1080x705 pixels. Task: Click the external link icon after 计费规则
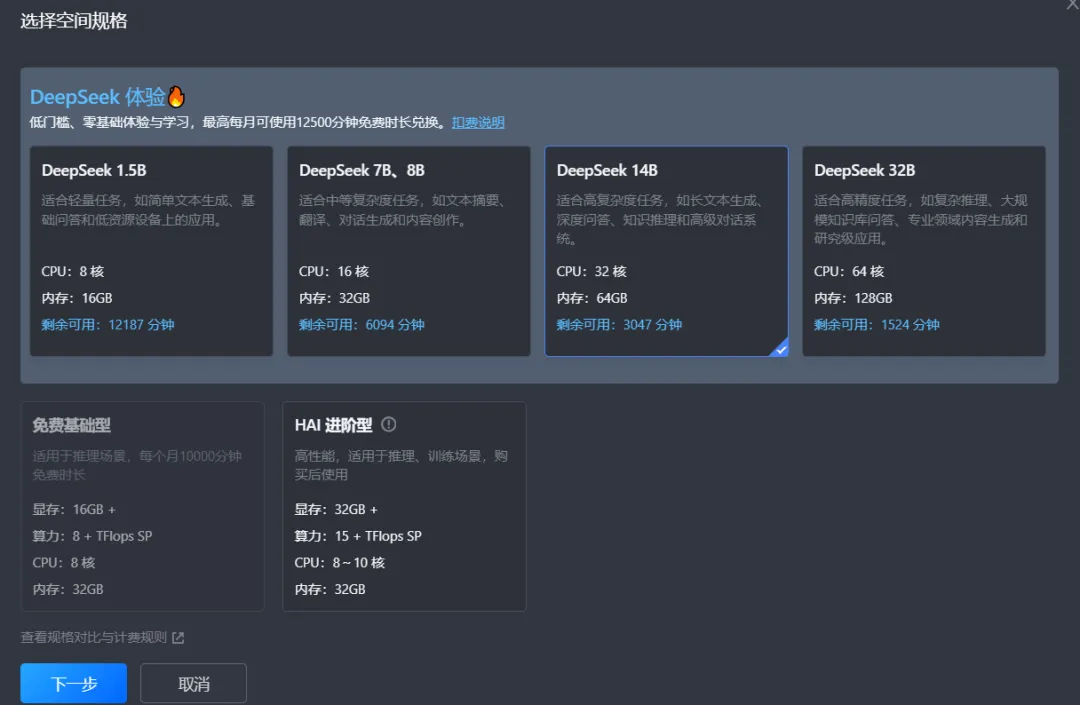pyautogui.click(x=178, y=638)
